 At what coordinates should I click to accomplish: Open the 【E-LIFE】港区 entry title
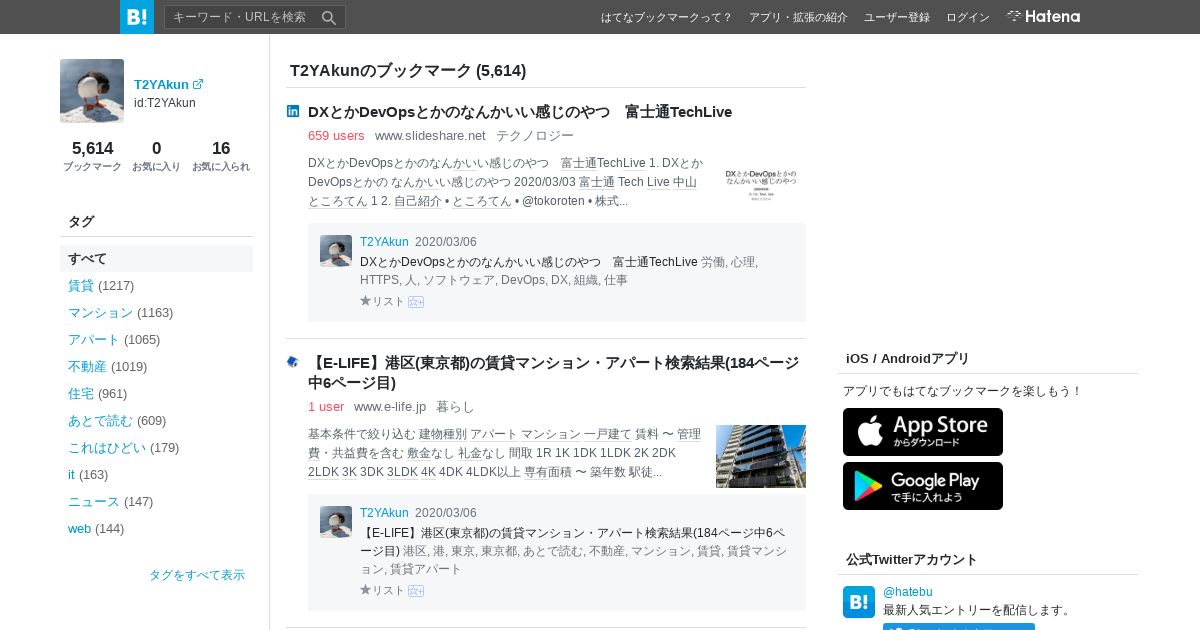pos(553,372)
